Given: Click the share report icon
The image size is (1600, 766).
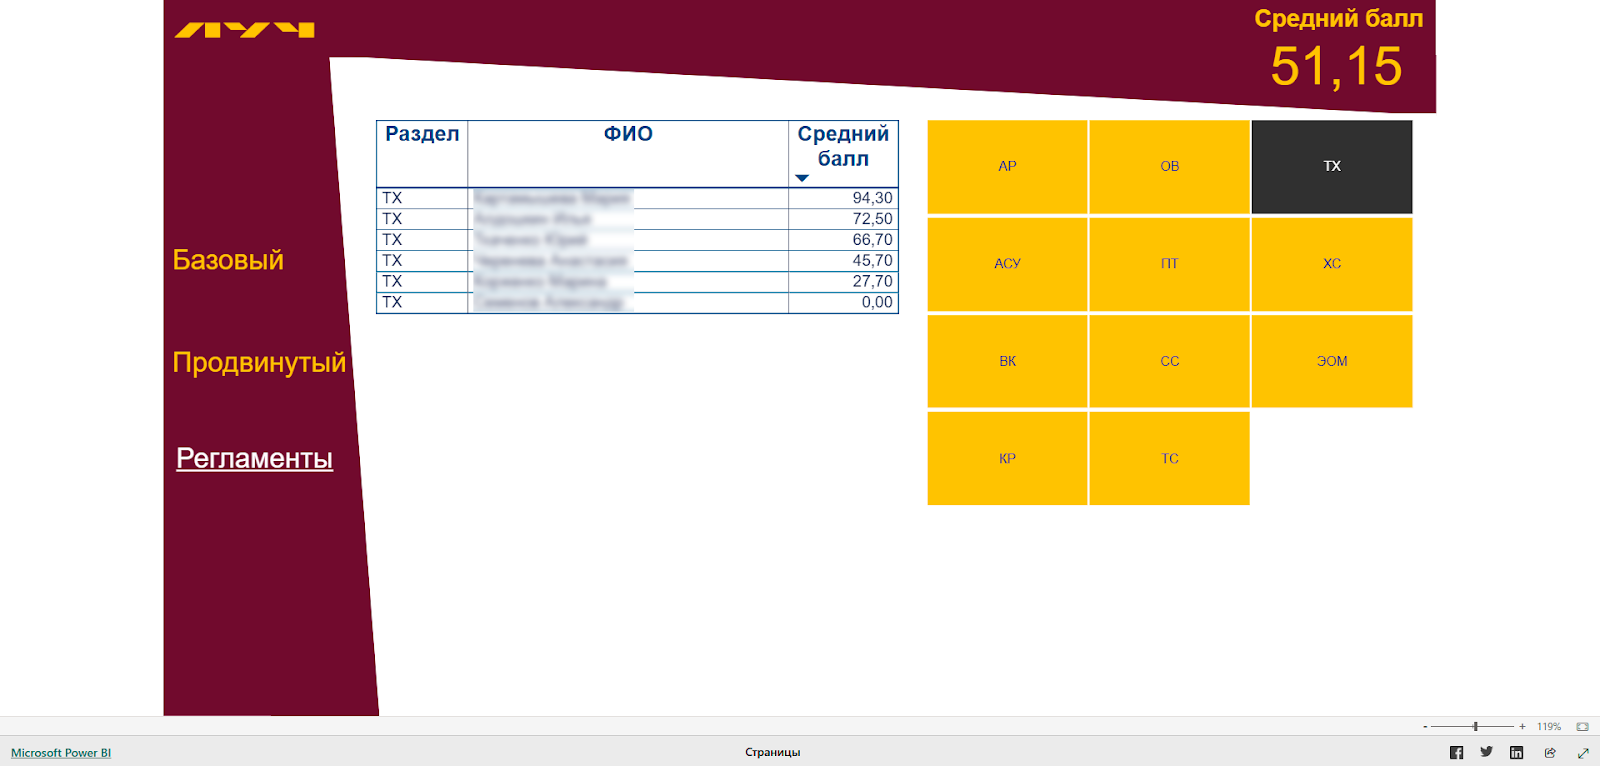Looking at the screenshot, I should 1550,753.
